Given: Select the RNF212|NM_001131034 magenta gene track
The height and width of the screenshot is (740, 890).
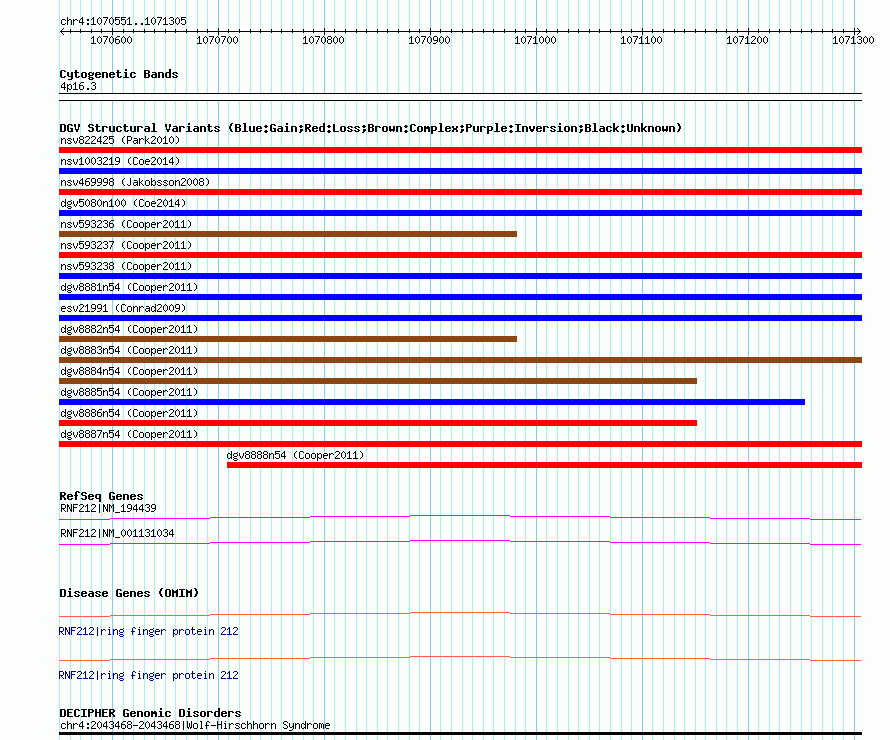Looking at the screenshot, I should 460,543.
